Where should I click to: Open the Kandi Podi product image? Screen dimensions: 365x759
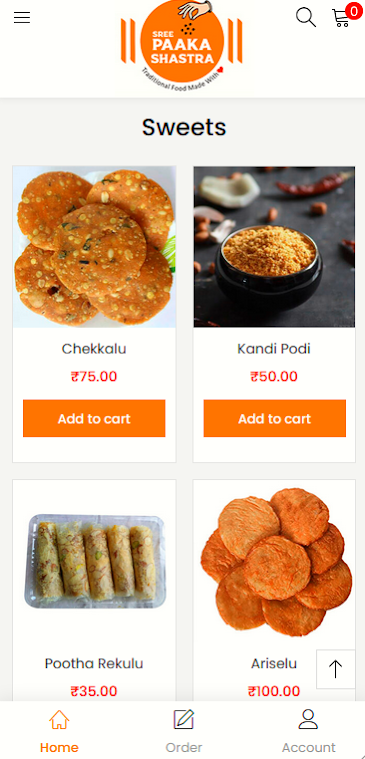click(274, 247)
